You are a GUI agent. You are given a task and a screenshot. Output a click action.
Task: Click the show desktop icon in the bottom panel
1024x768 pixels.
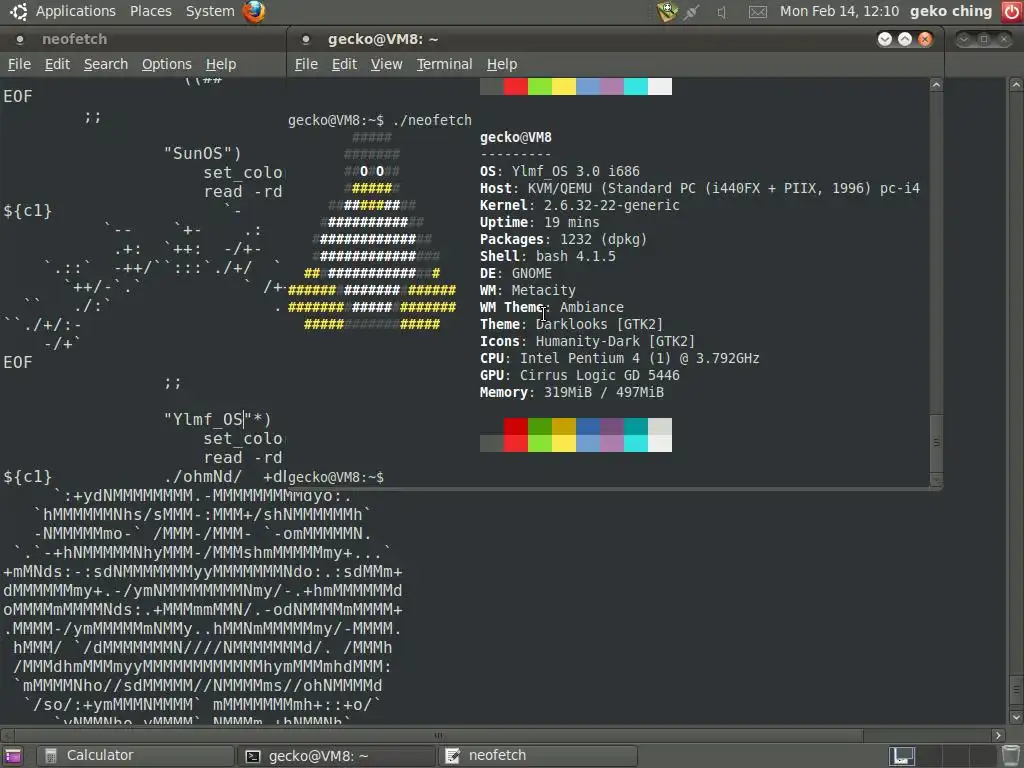point(13,756)
